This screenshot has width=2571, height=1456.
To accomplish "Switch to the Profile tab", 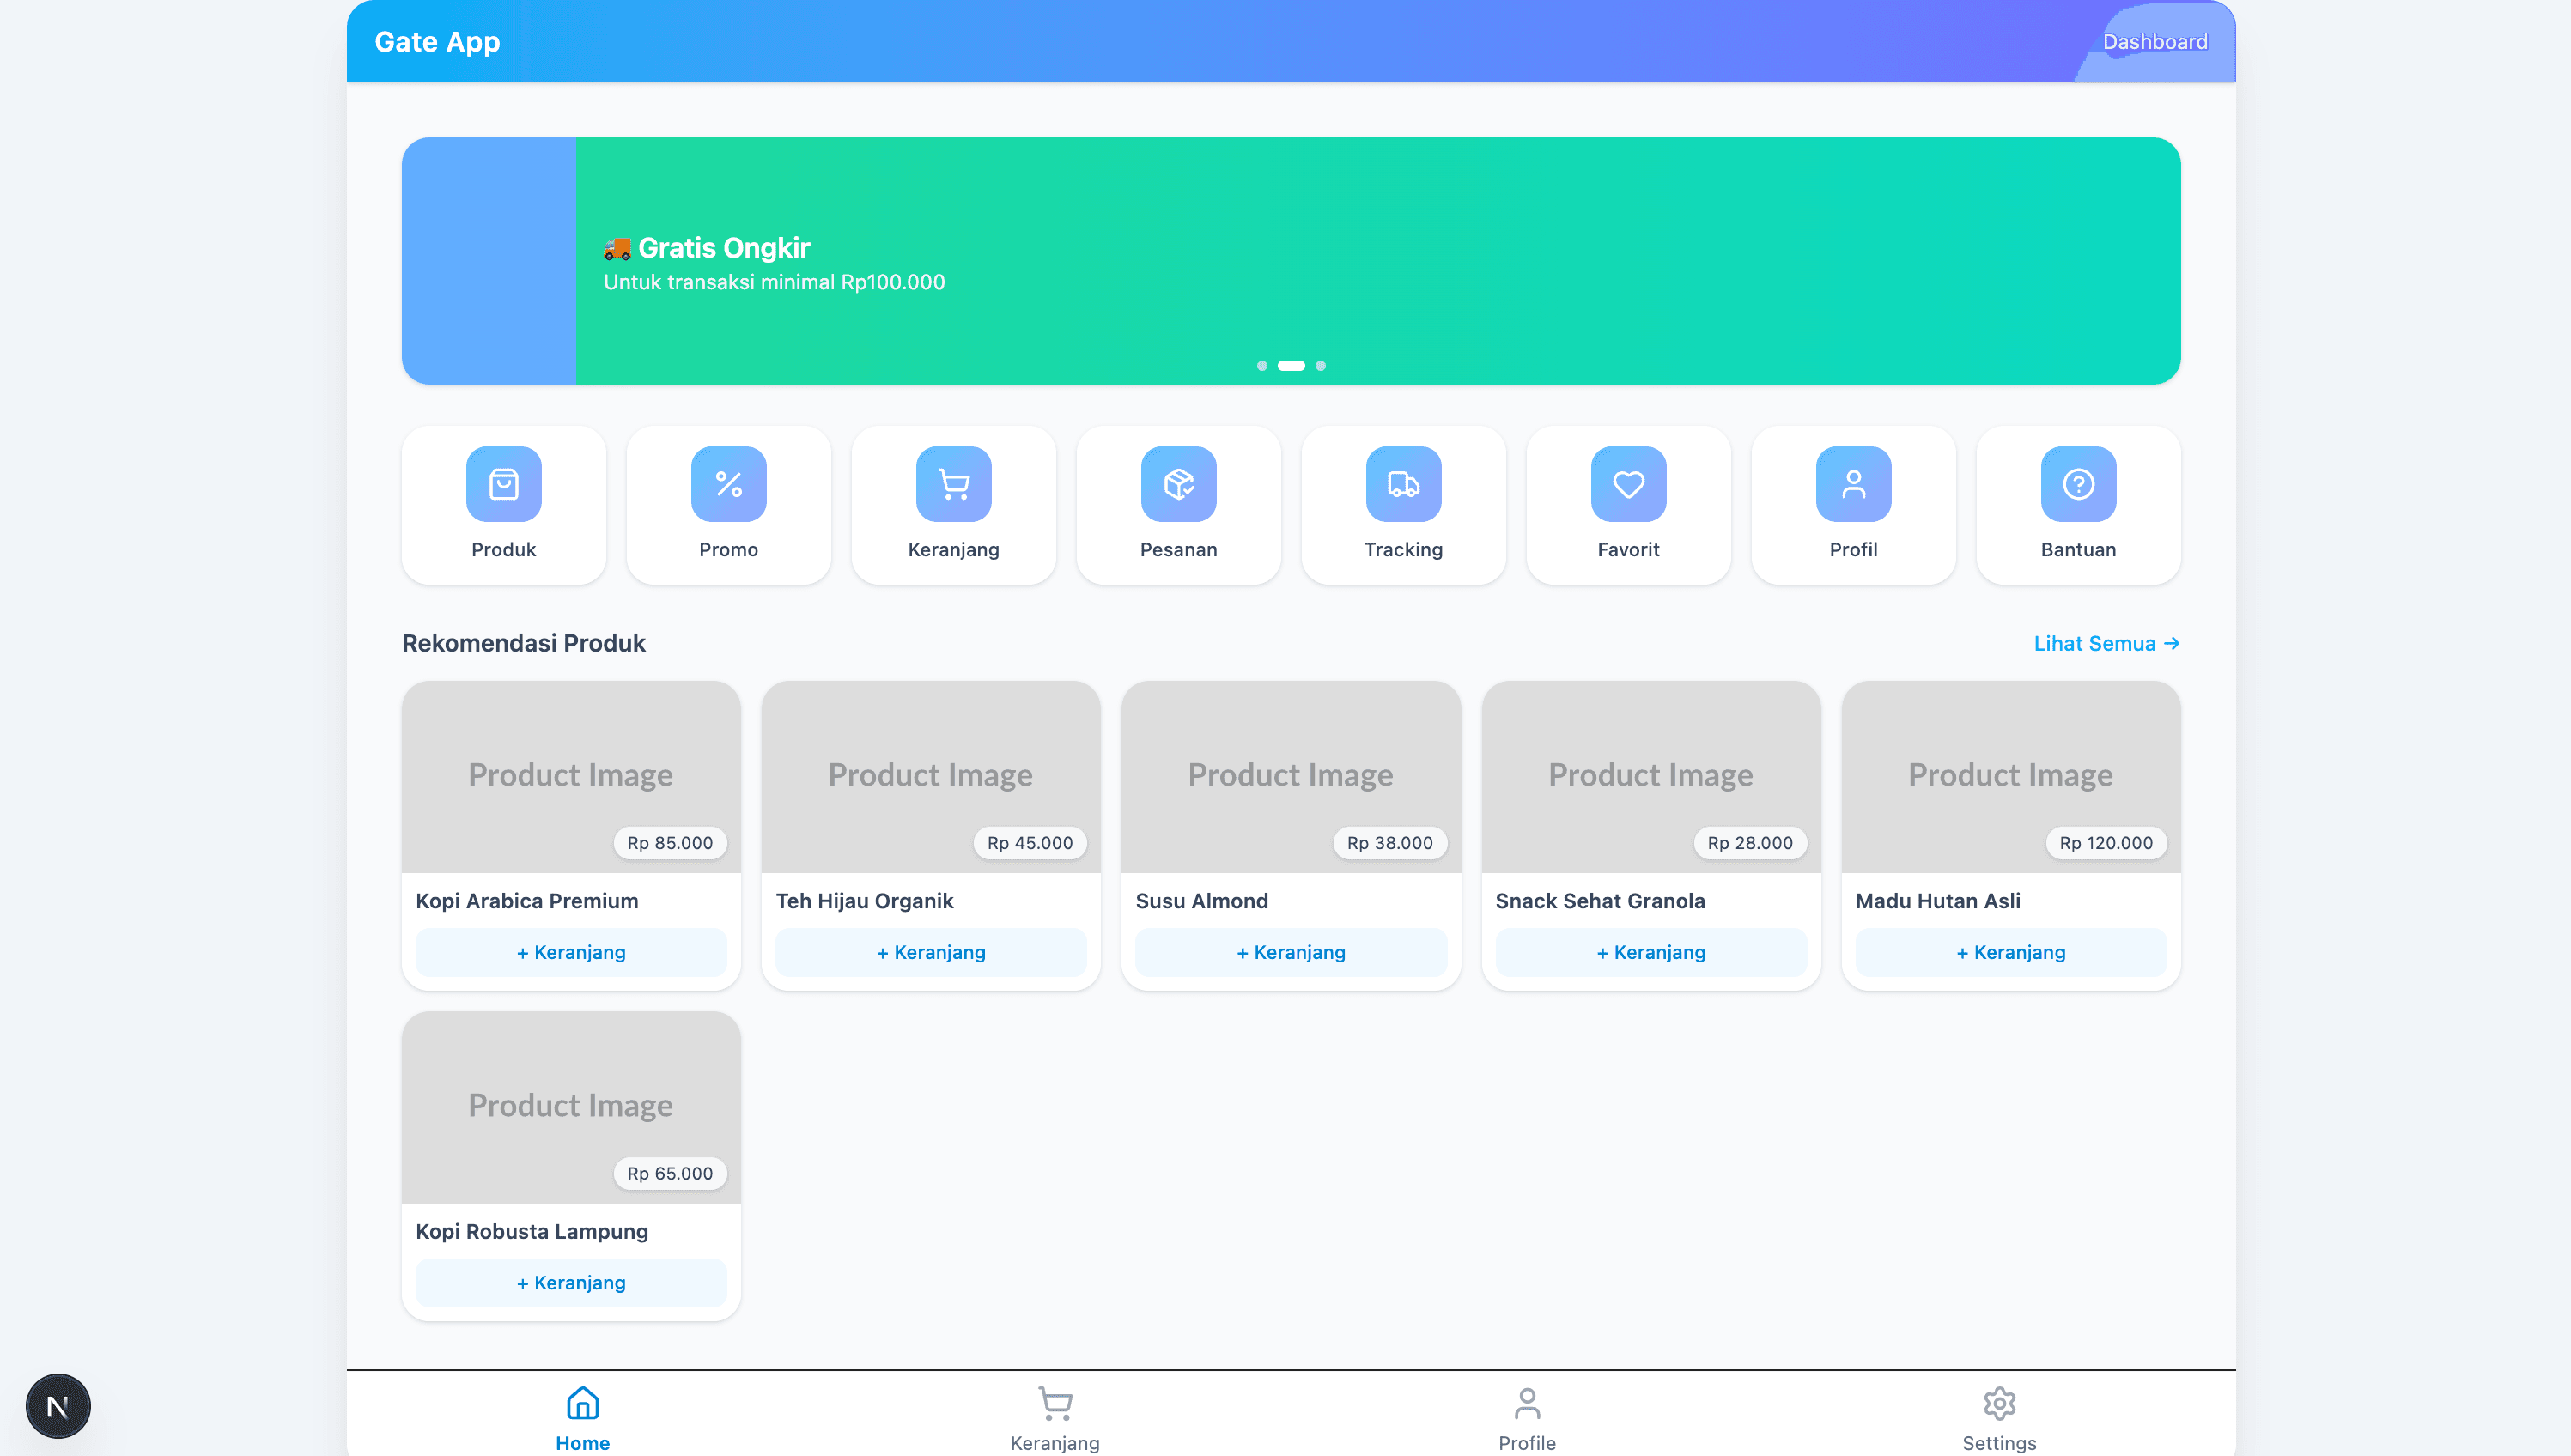I will tap(1526, 1413).
